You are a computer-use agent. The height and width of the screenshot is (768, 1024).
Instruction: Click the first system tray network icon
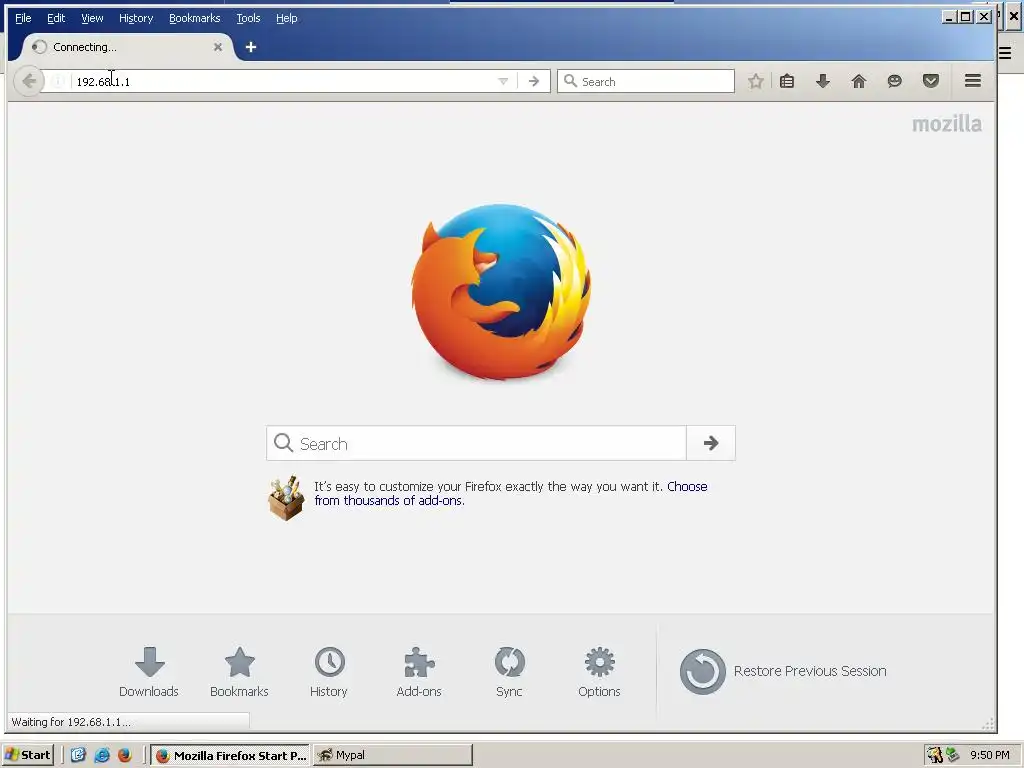click(x=935, y=755)
